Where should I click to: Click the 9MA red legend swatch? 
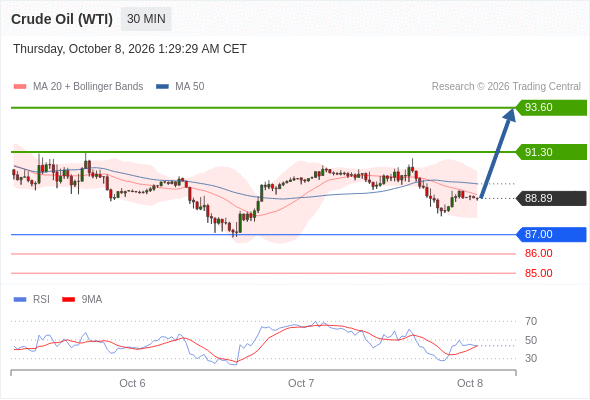[68, 300]
